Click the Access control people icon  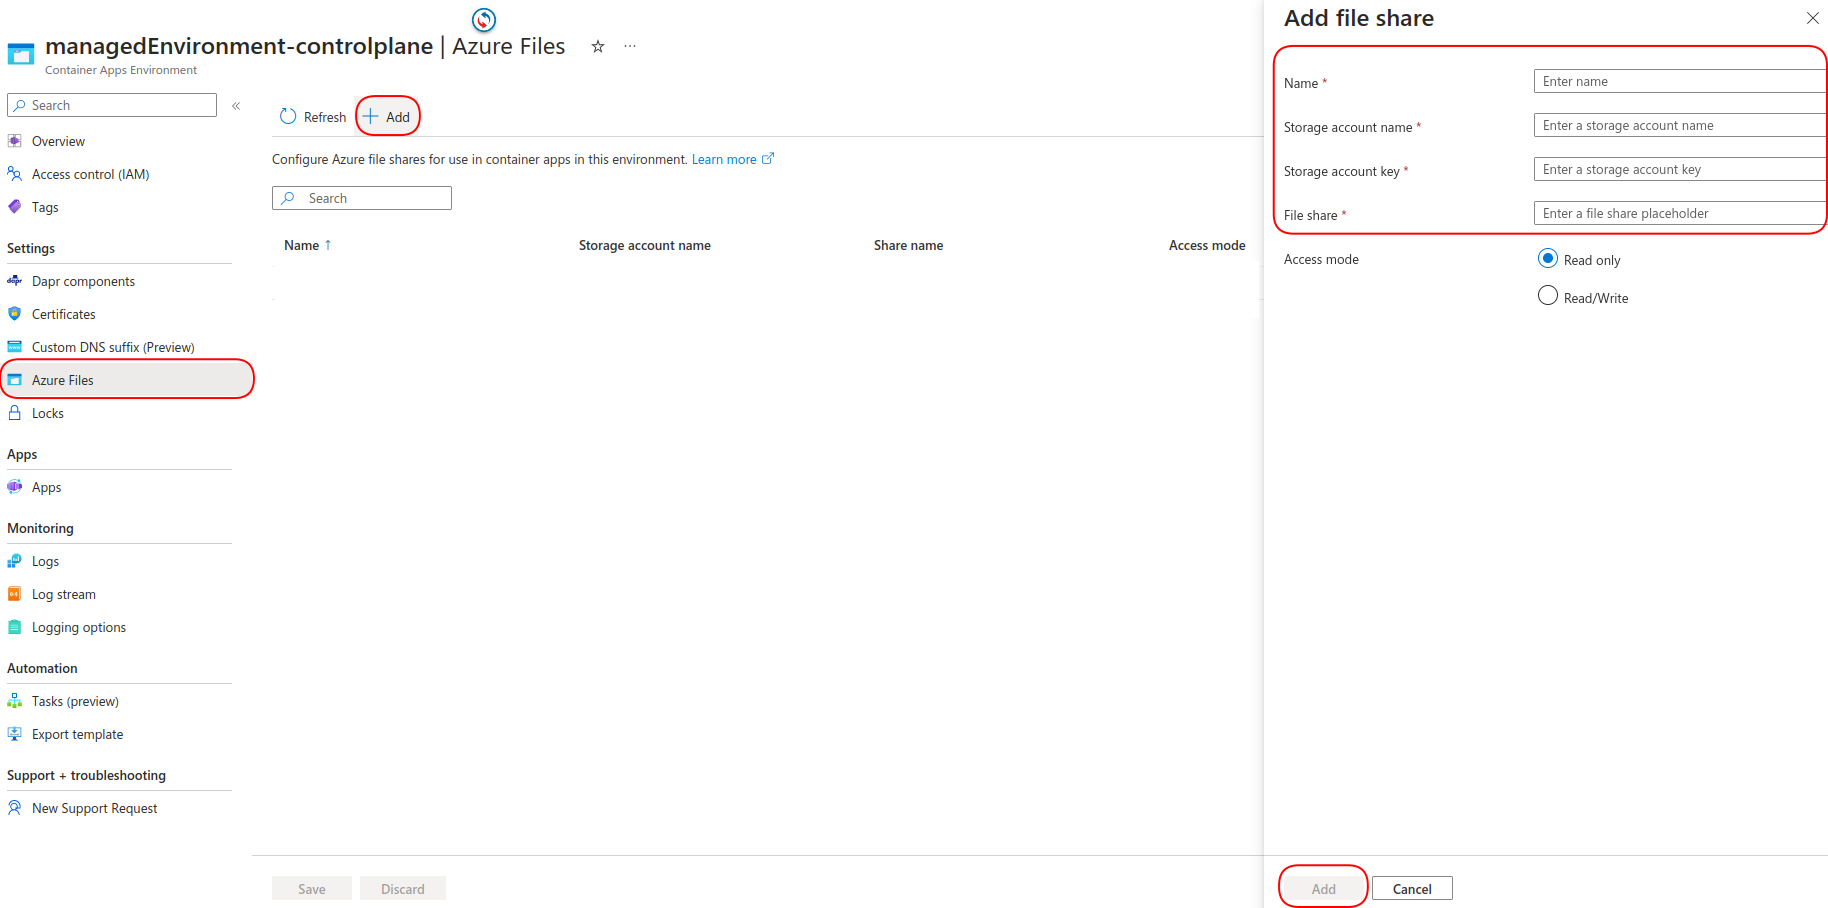(15, 174)
